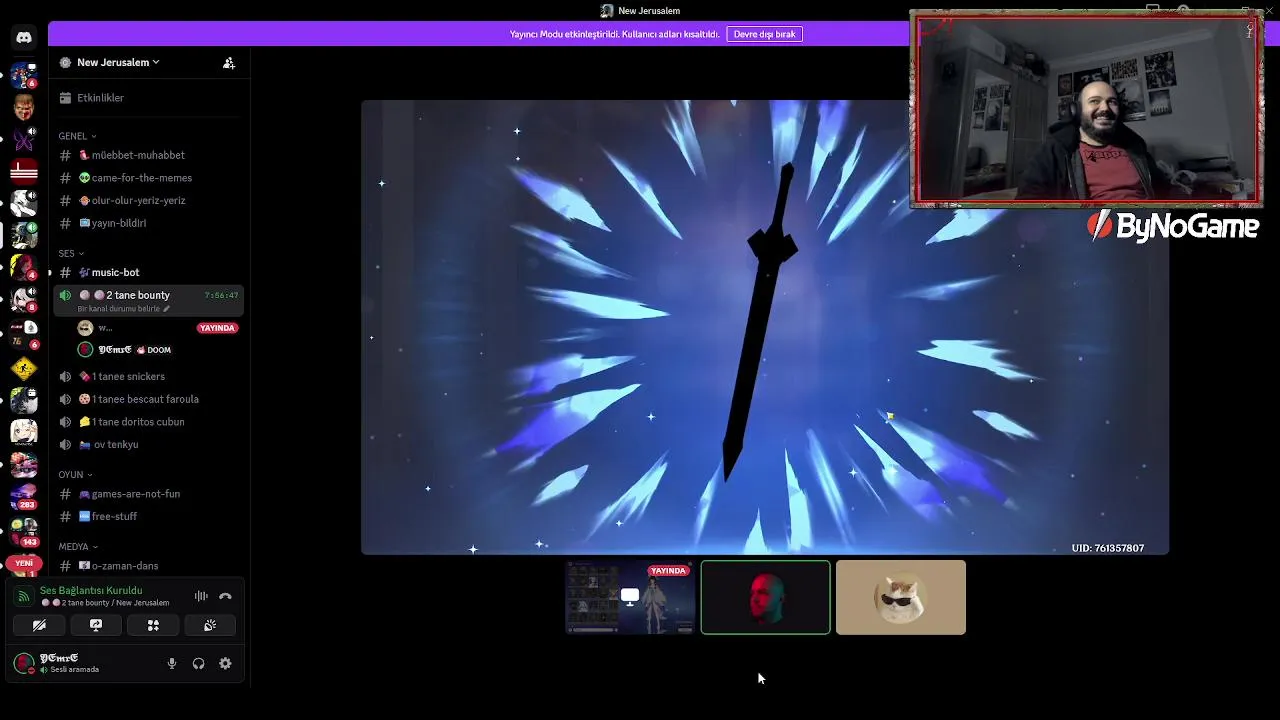The width and height of the screenshot is (1280, 720).
Task: Open user settings gear icon
Action: click(x=225, y=663)
